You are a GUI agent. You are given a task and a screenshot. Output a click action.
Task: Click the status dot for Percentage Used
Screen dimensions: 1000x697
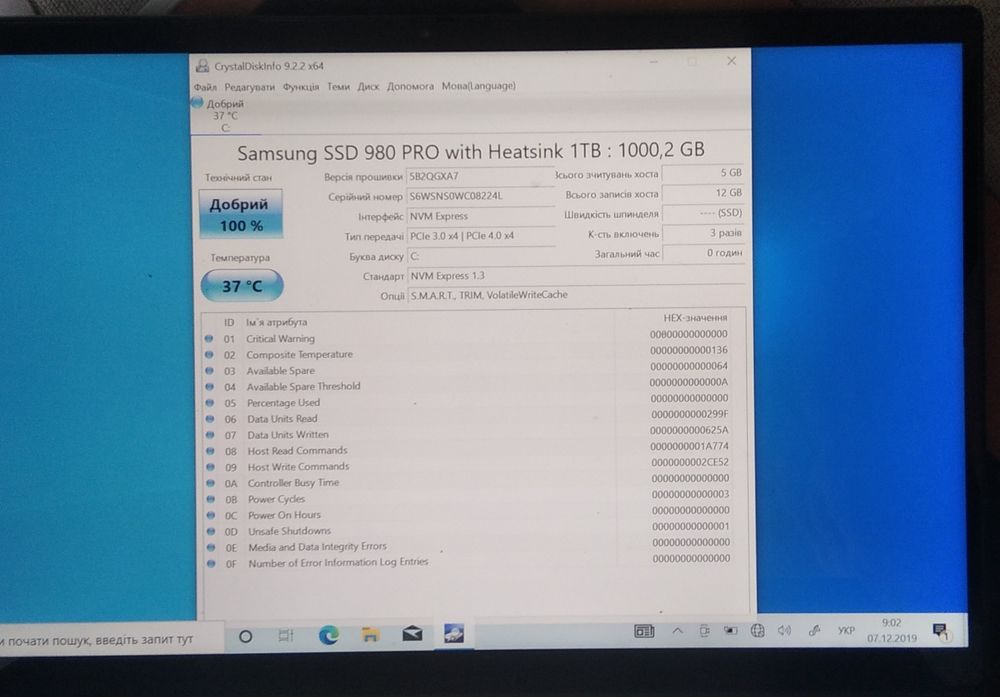209,402
